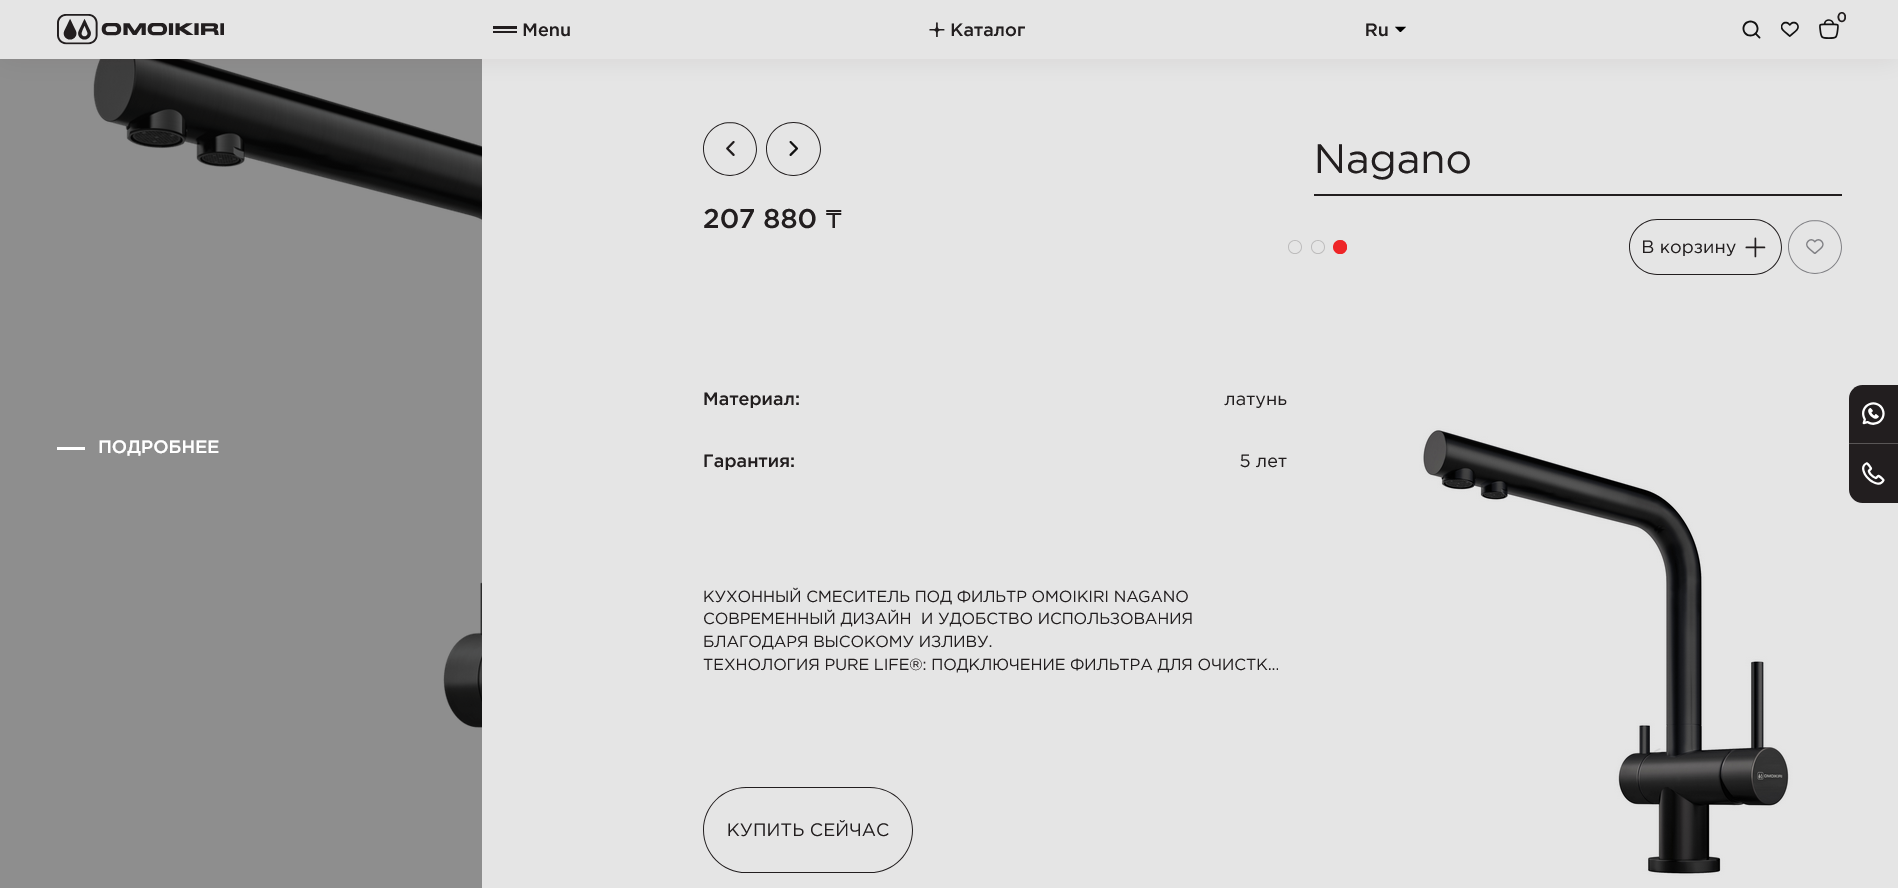Click the латунь material value
1898x888 pixels.
click(x=1255, y=400)
